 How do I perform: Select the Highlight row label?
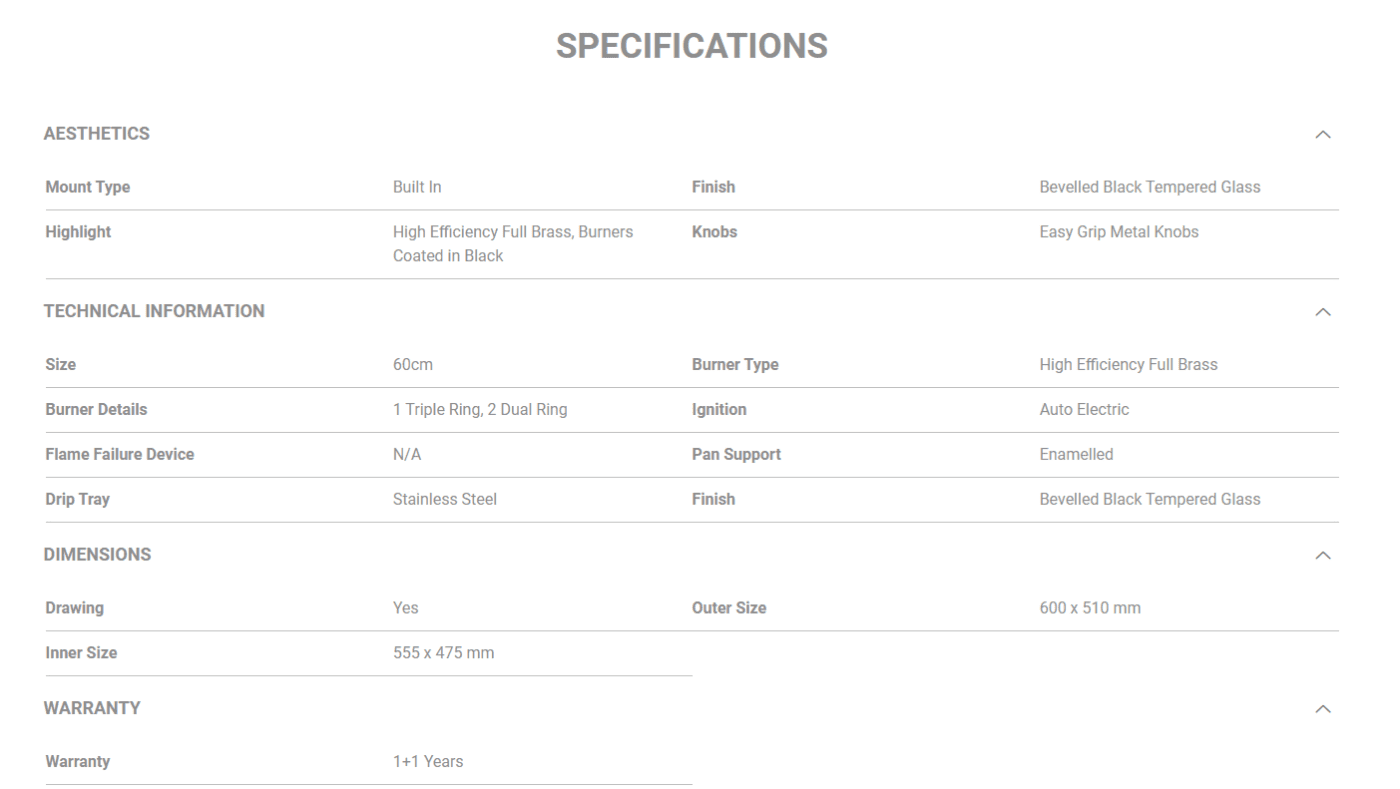78,232
